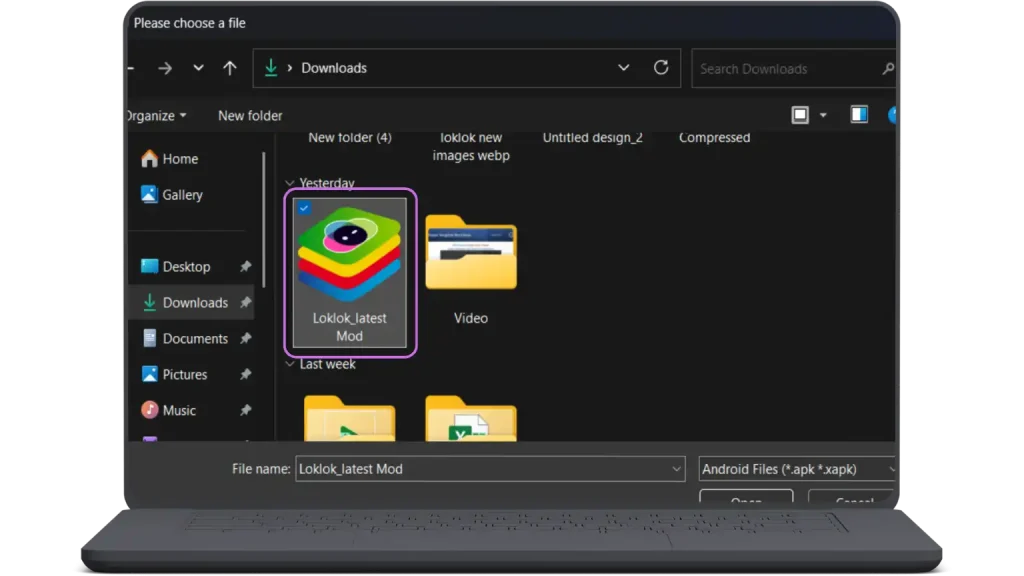Click the Search Downloads field

click(785, 69)
